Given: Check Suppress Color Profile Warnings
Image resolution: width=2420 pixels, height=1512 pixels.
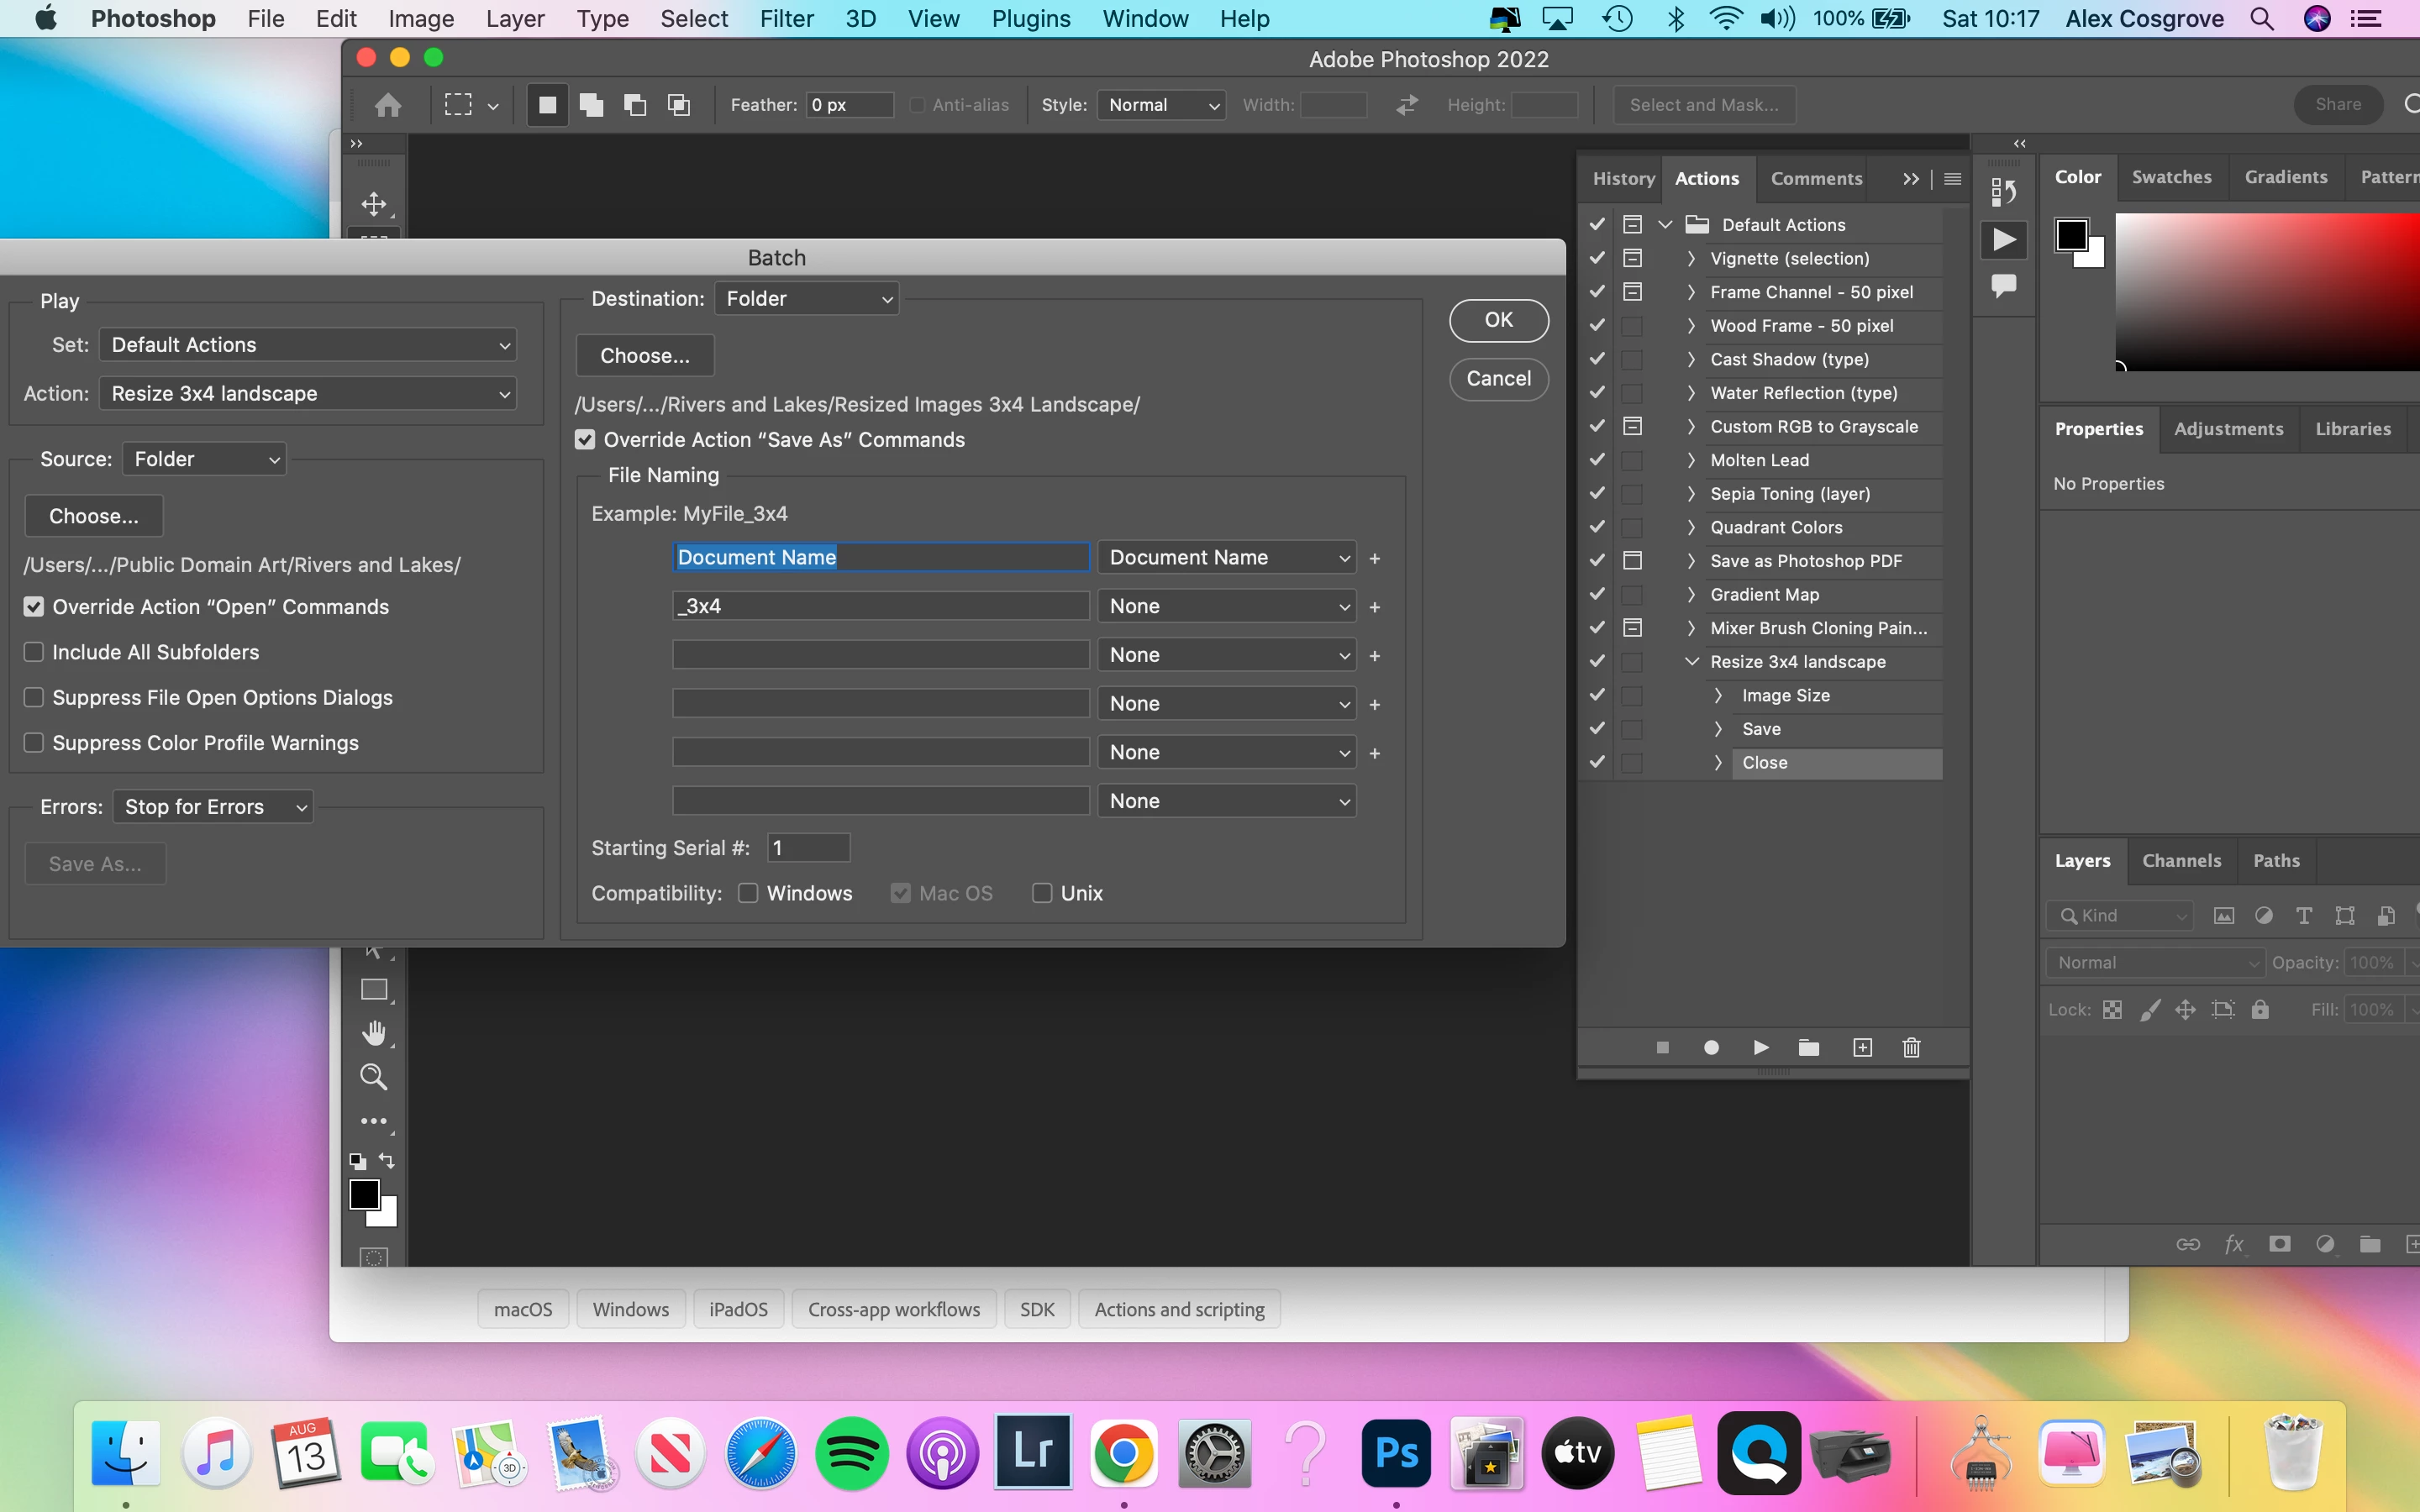Looking at the screenshot, I should click(x=34, y=743).
